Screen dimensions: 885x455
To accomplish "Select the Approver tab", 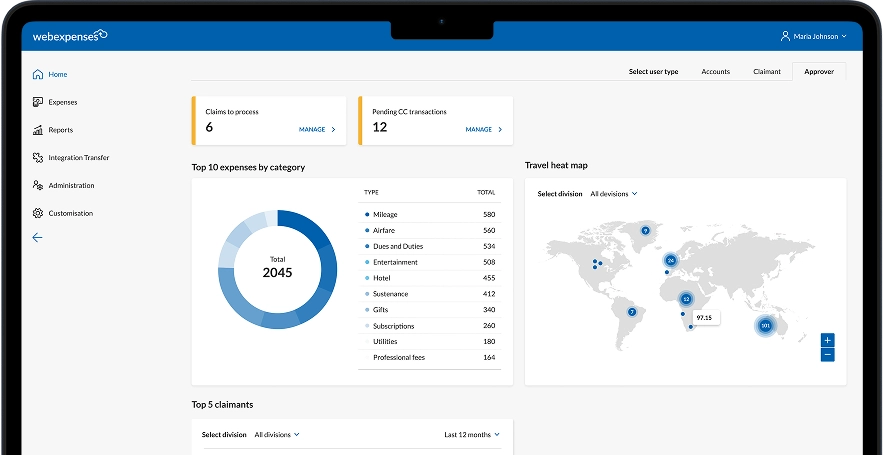I will click(818, 72).
